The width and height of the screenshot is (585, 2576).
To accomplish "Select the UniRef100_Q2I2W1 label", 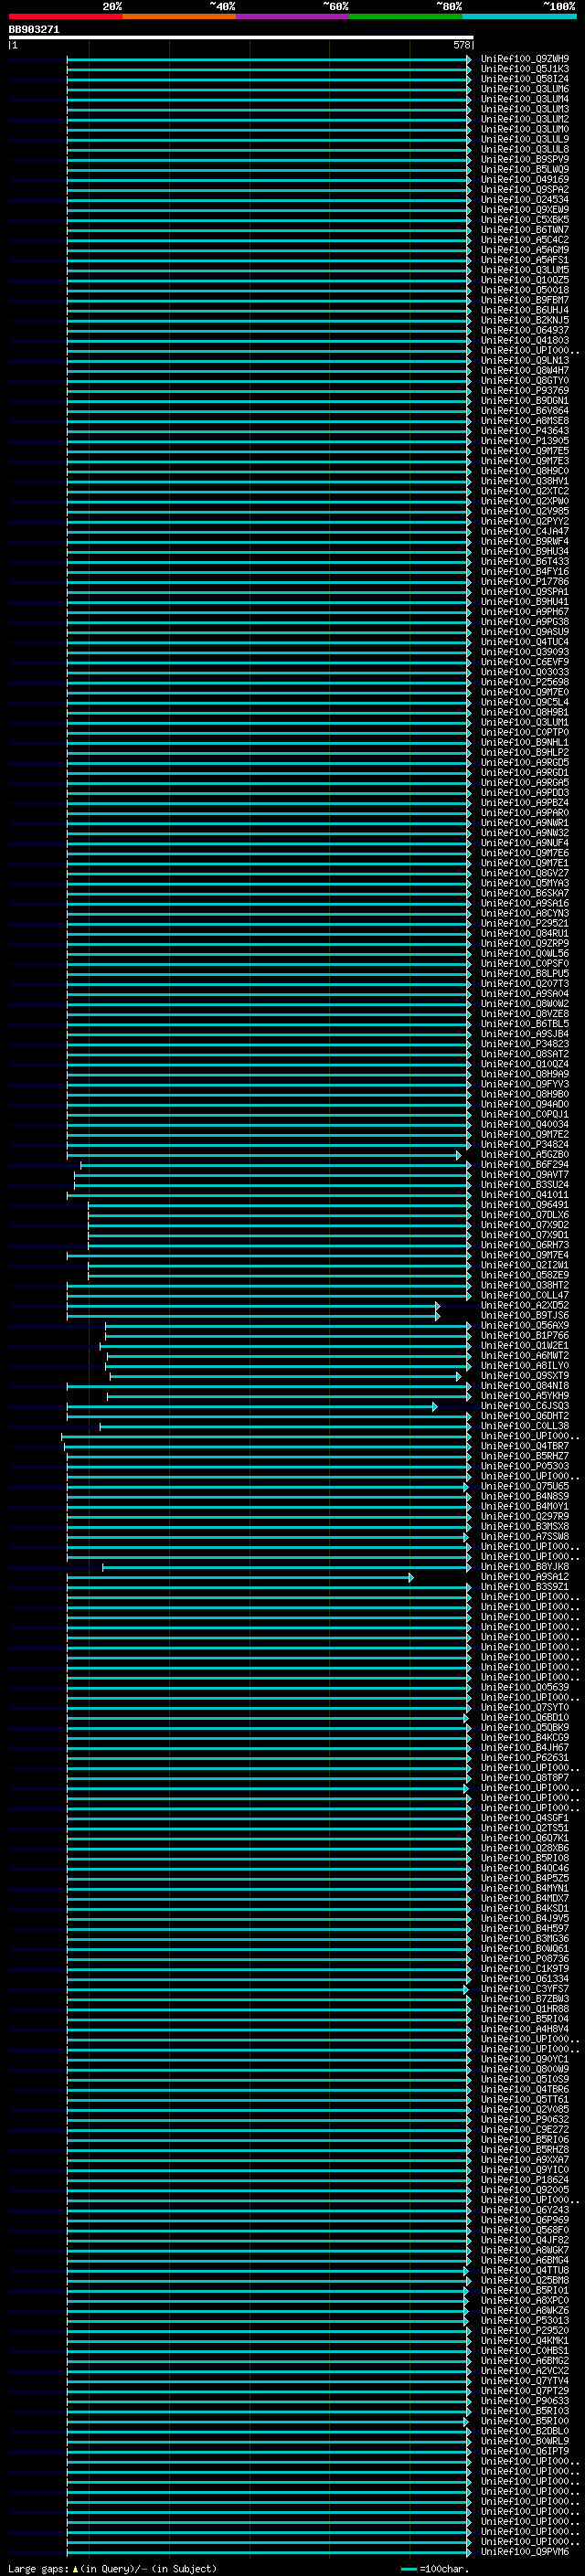I will point(525,1265).
